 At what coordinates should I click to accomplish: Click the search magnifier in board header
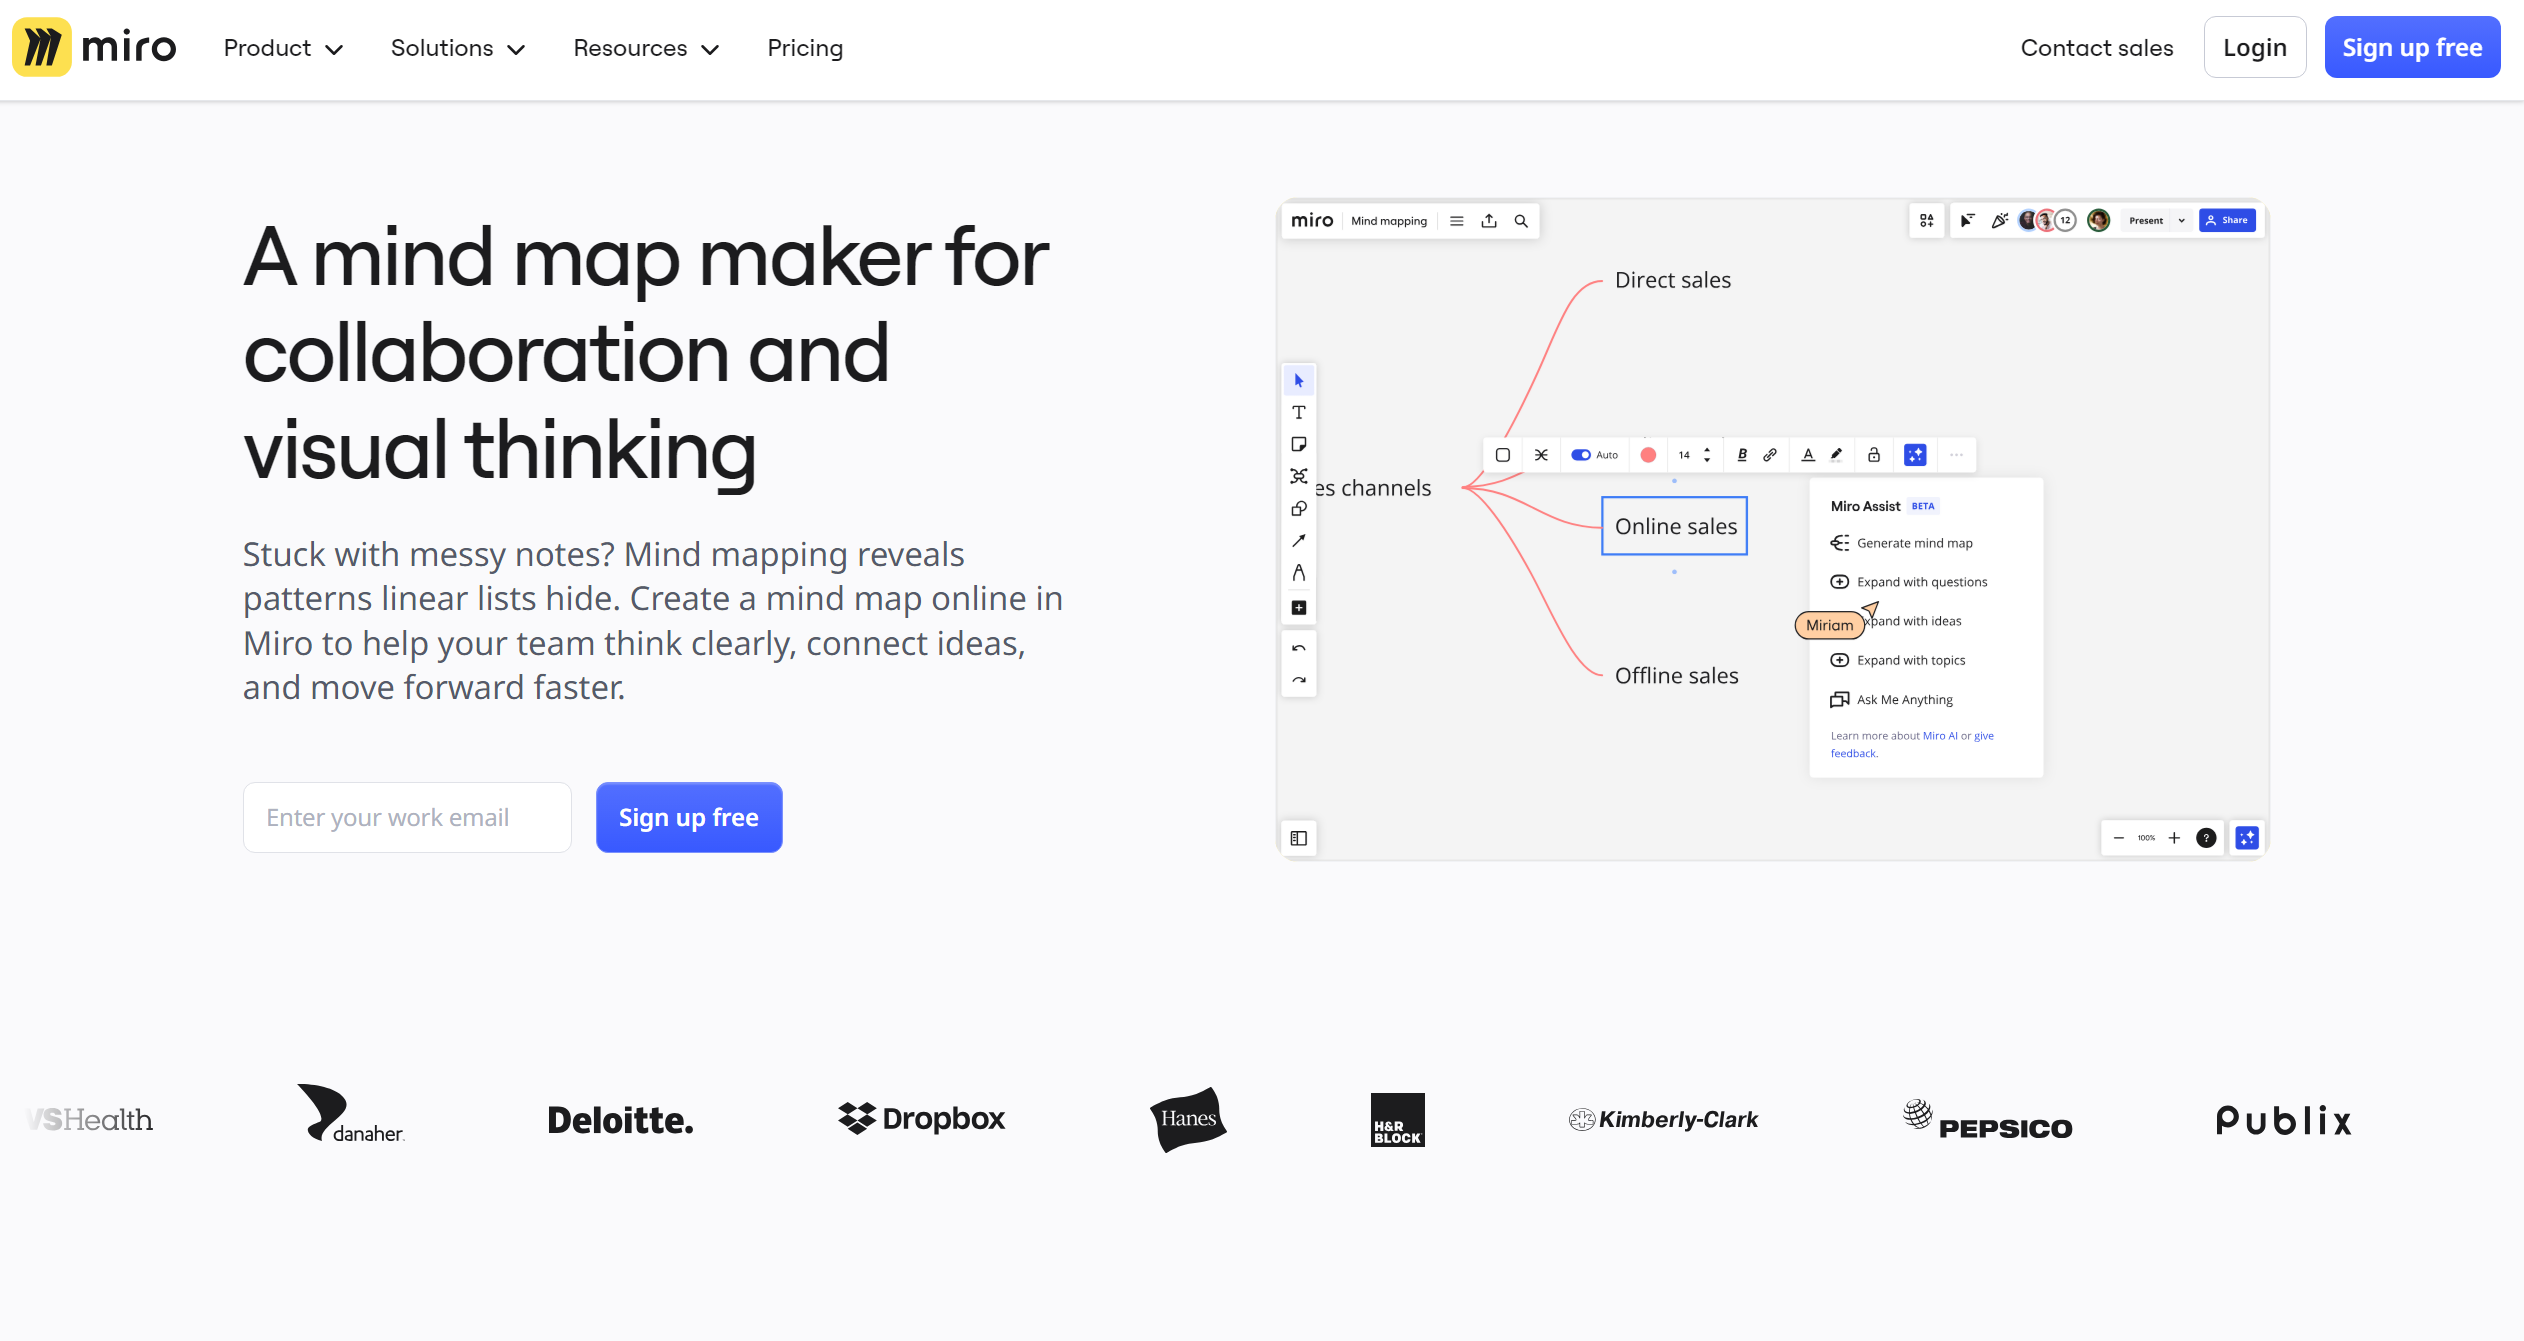pyautogui.click(x=1521, y=221)
